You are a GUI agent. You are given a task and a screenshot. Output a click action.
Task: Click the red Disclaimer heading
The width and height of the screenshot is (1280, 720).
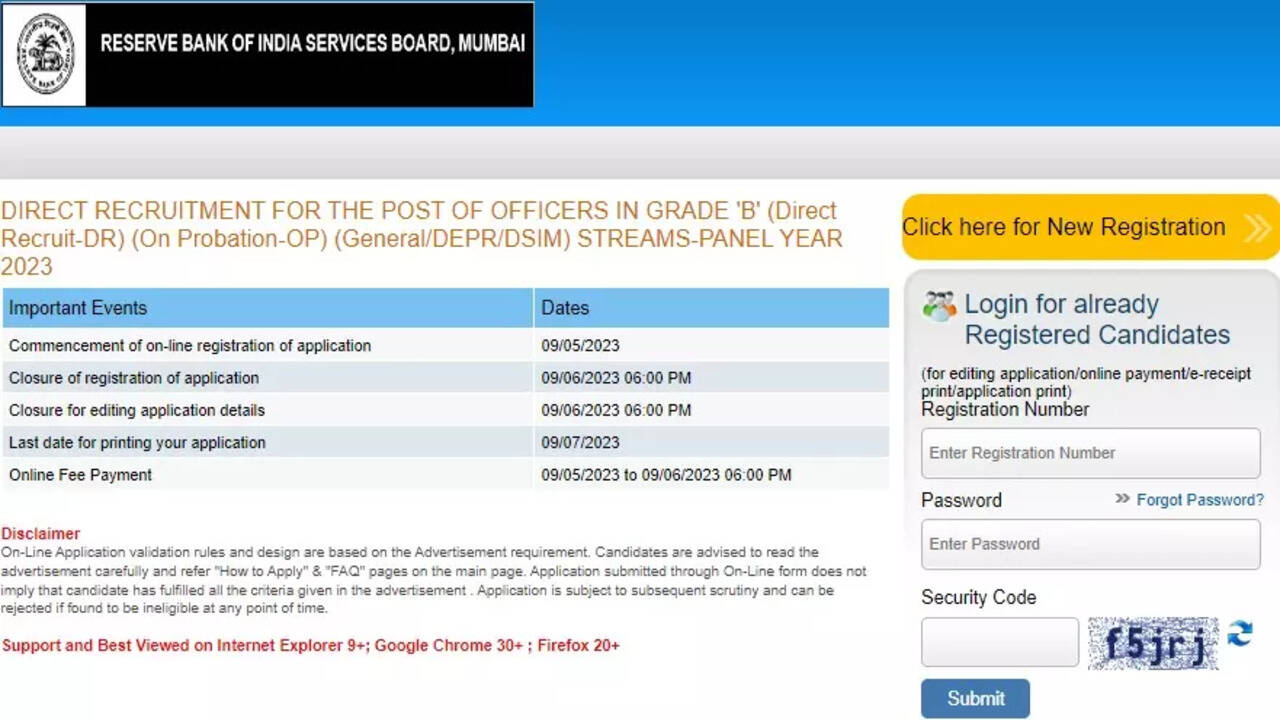(40, 534)
